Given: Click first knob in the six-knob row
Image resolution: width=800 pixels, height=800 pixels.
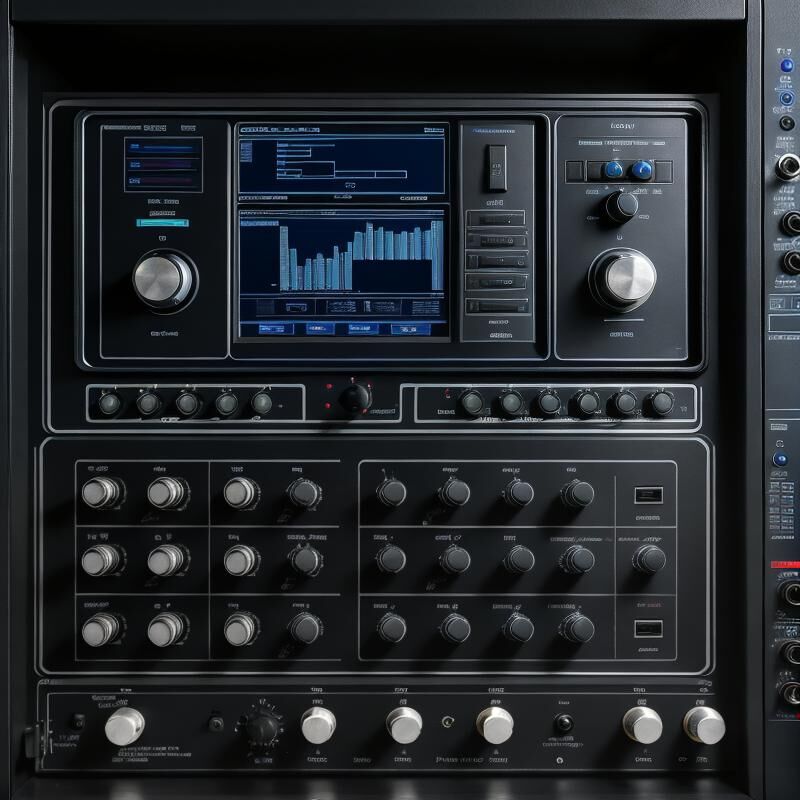Looking at the screenshot, I should point(472,403).
